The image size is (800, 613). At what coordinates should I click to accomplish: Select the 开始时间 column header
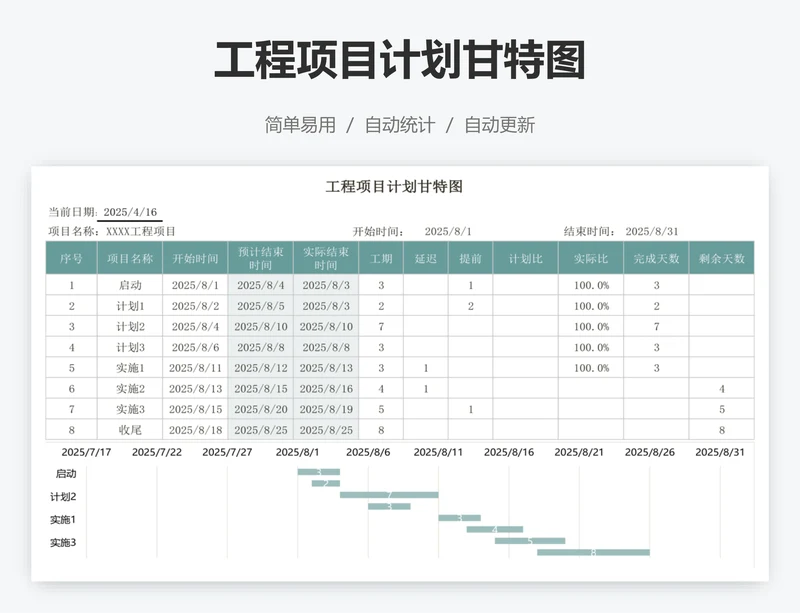(x=195, y=258)
